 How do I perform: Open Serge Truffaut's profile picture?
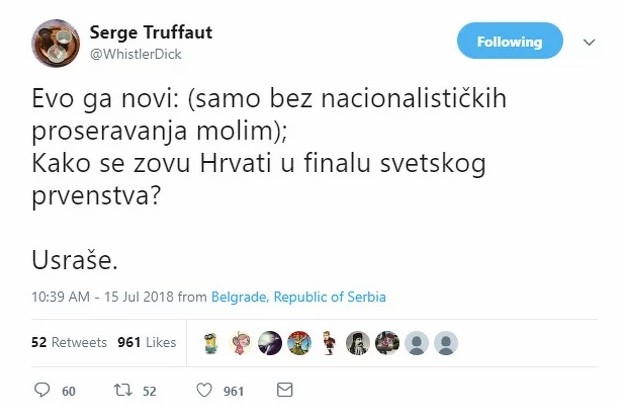(55, 41)
